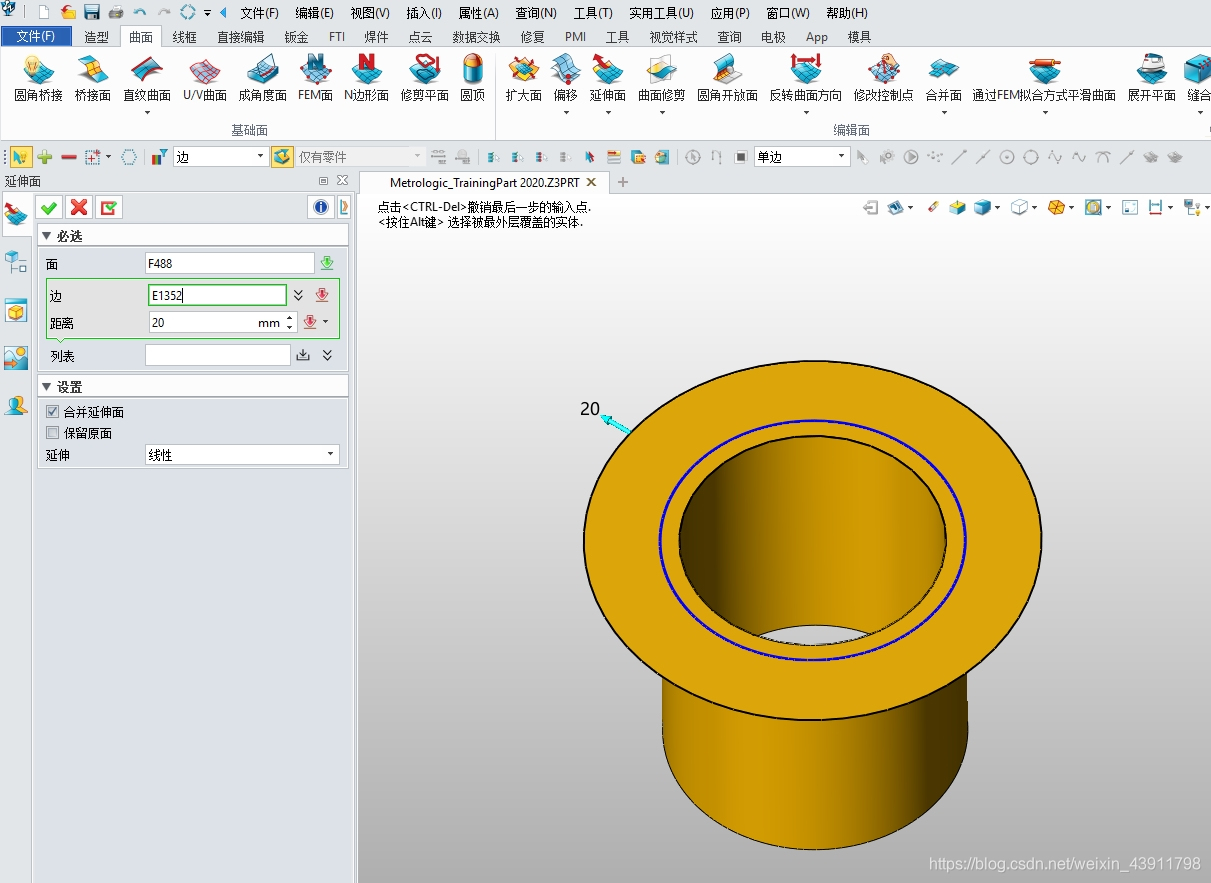
Task: Toggle the part-only filter icon before 仅有零件
Action: coord(283,157)
